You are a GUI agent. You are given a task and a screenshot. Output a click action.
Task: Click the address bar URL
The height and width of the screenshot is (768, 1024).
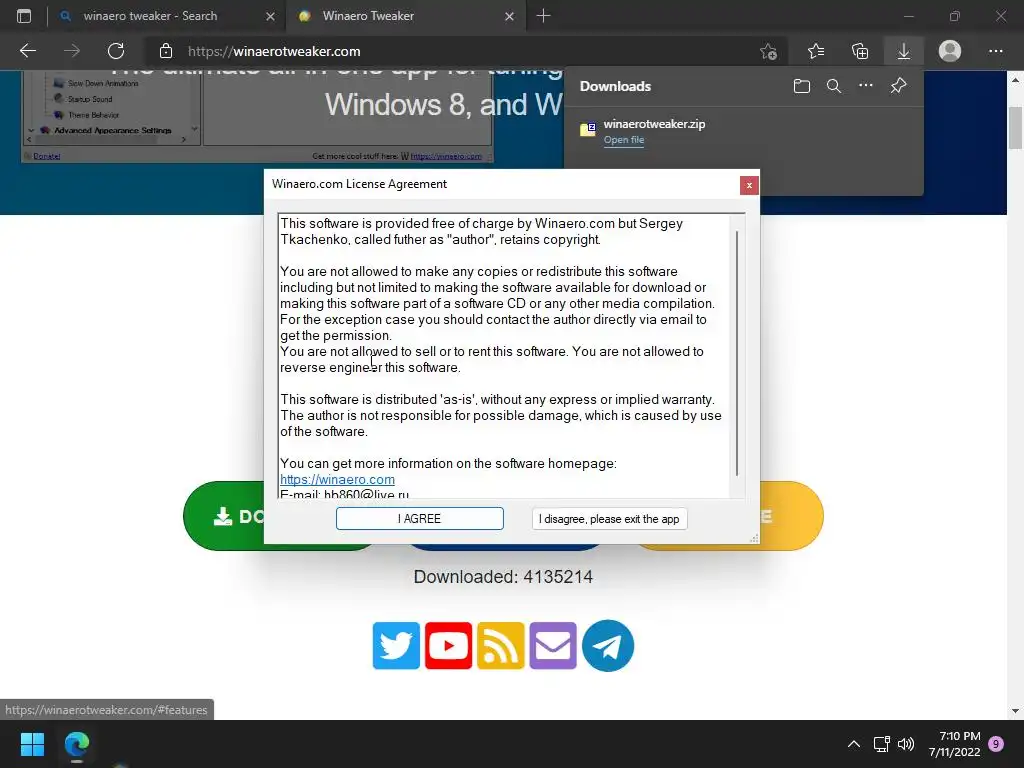274,51
